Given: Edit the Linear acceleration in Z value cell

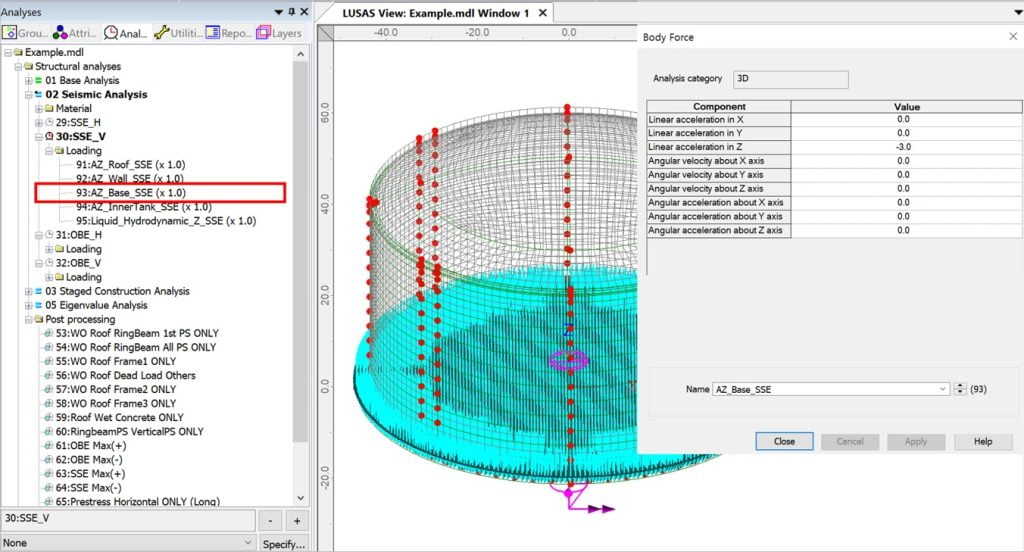Looking at the screenshot, I should [x=903, y=146].
